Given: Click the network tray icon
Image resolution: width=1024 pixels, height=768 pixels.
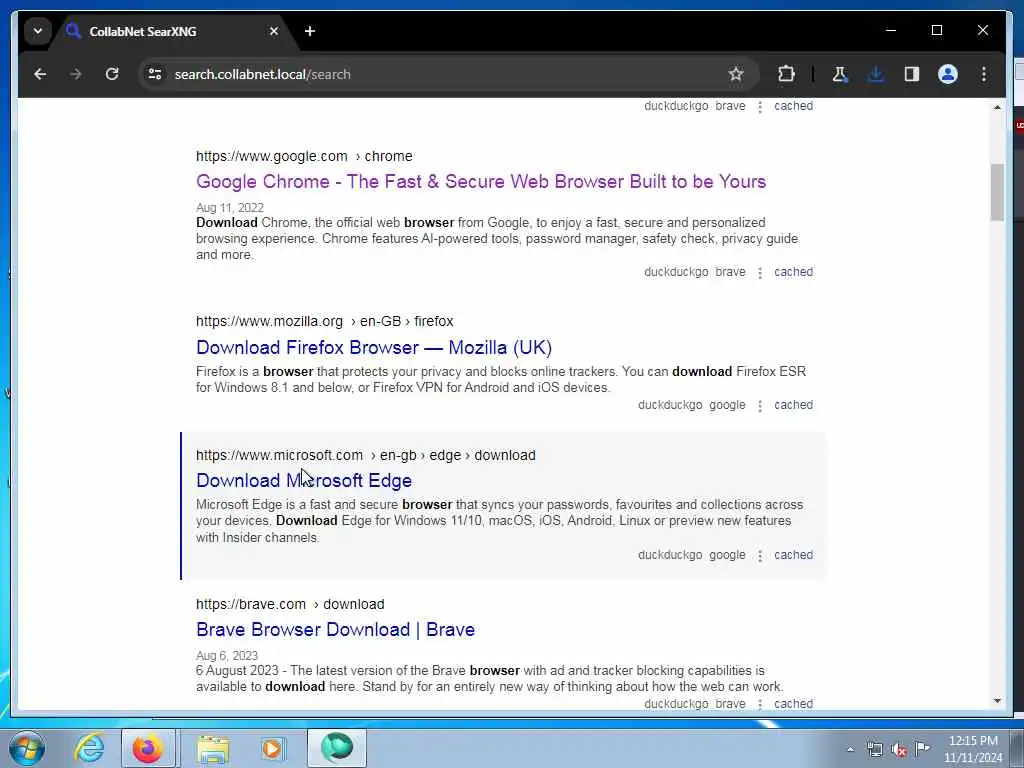Looking at the screenshot, I should tap(874, 750).
